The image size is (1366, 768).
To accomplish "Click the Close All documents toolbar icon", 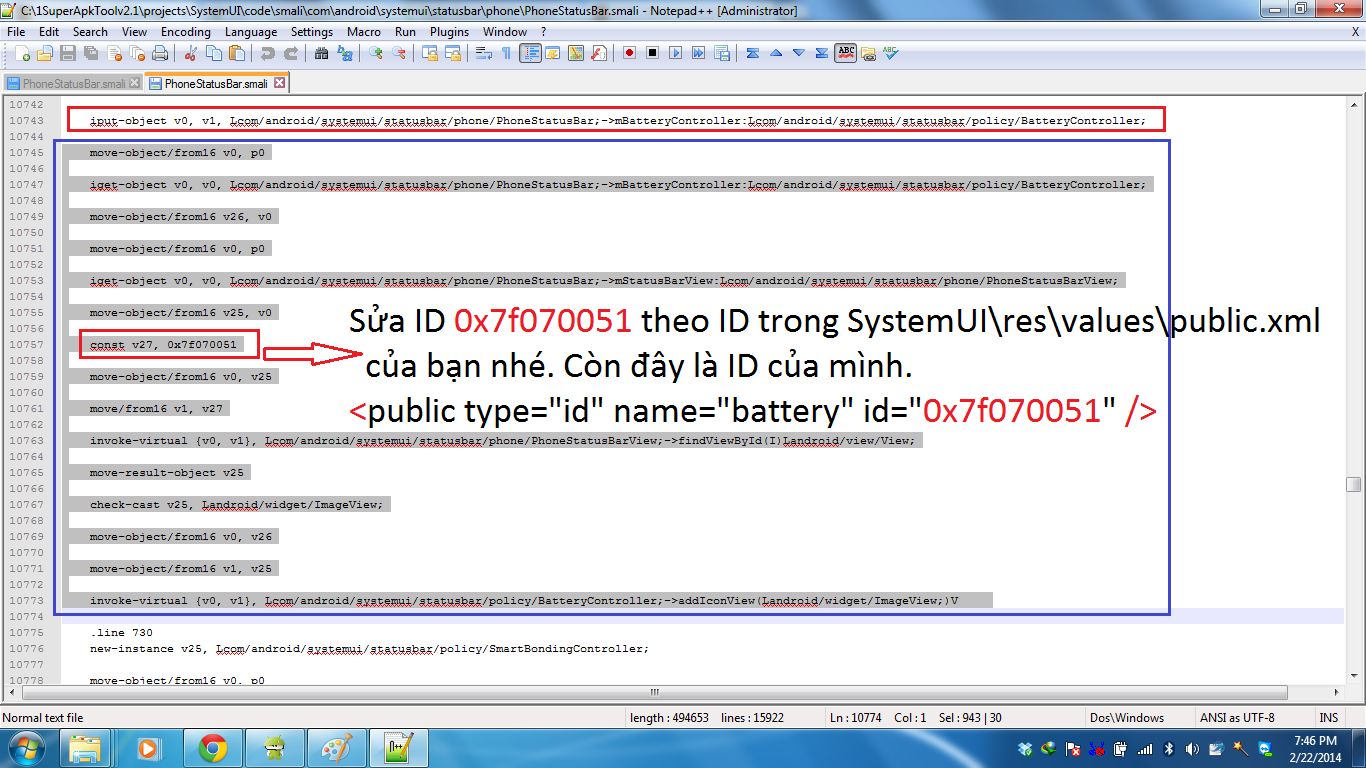I will (x=137, y=53).
